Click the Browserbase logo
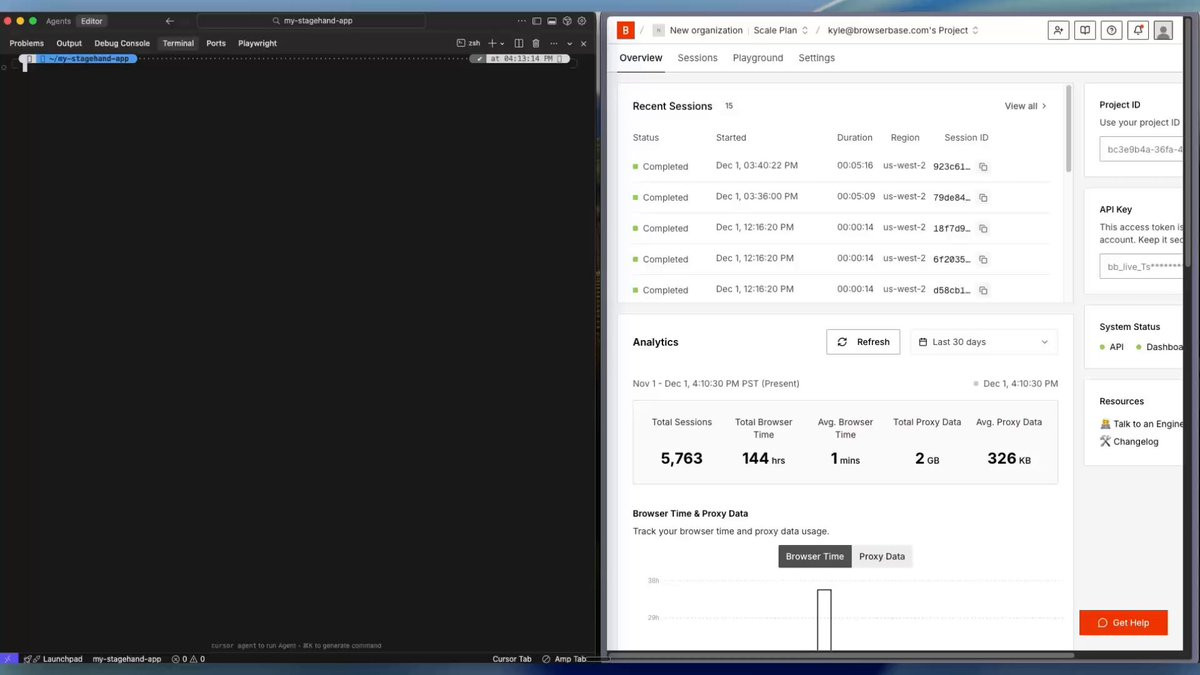This screenshot has height=675, width=1200. [625, 30]
